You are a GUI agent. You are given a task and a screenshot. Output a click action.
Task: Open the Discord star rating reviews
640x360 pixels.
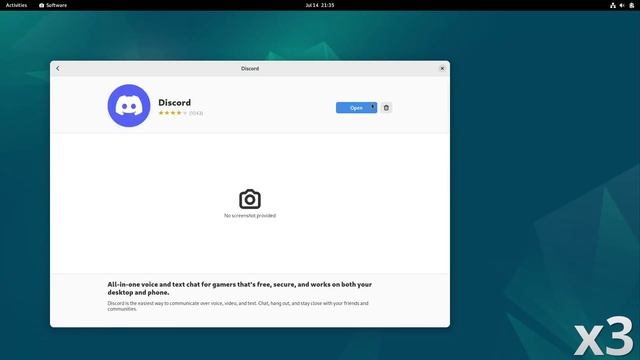coord(173,113)
